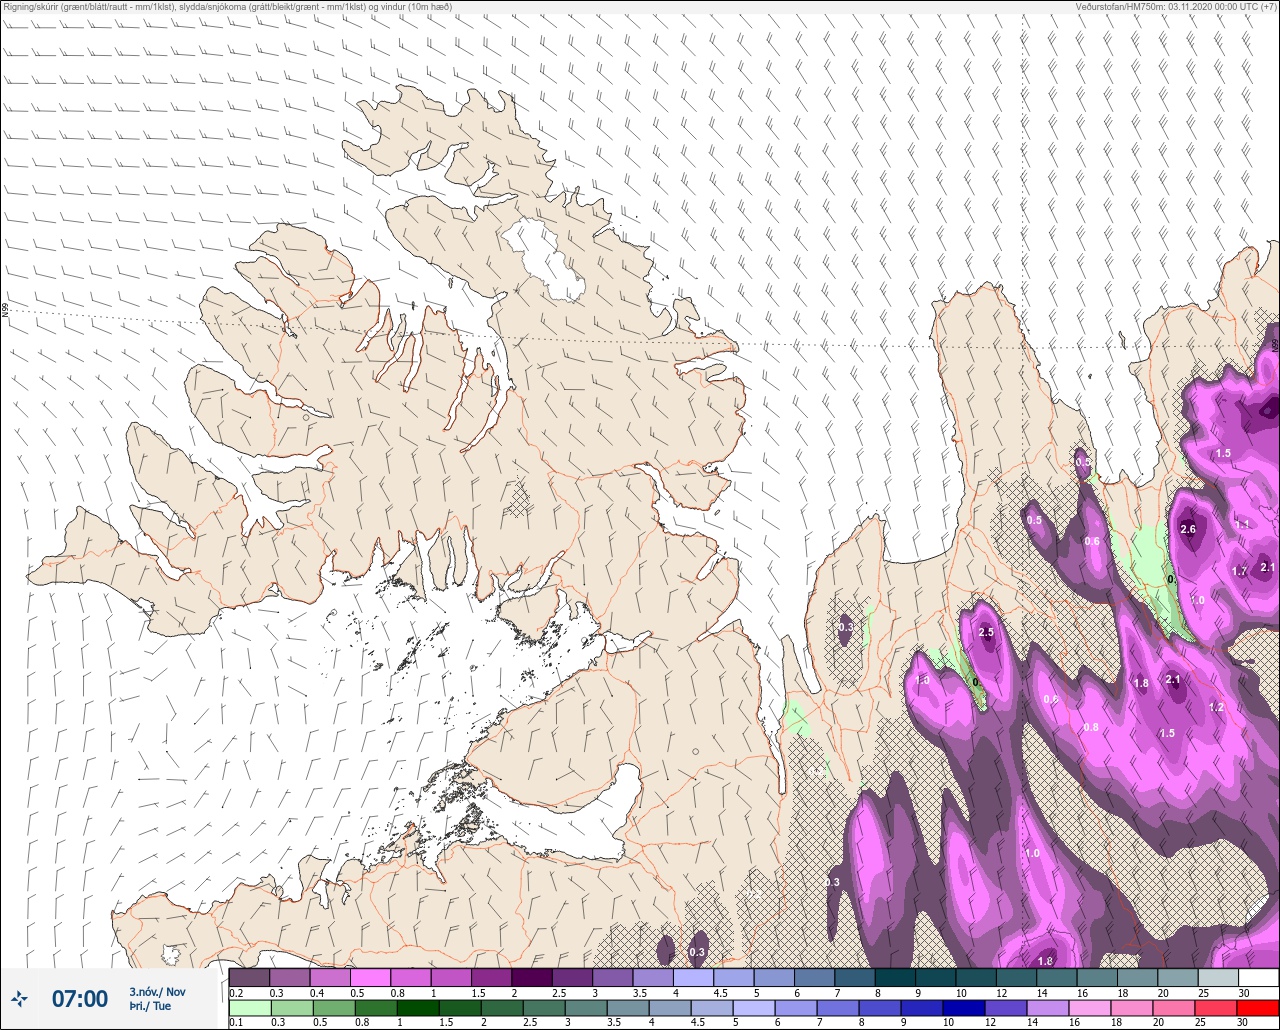The width and height of the screenshot is (1280, 1030).
Task: Select the grey-teal 3 rain legend swatch
Action: tap(587, 1007)
